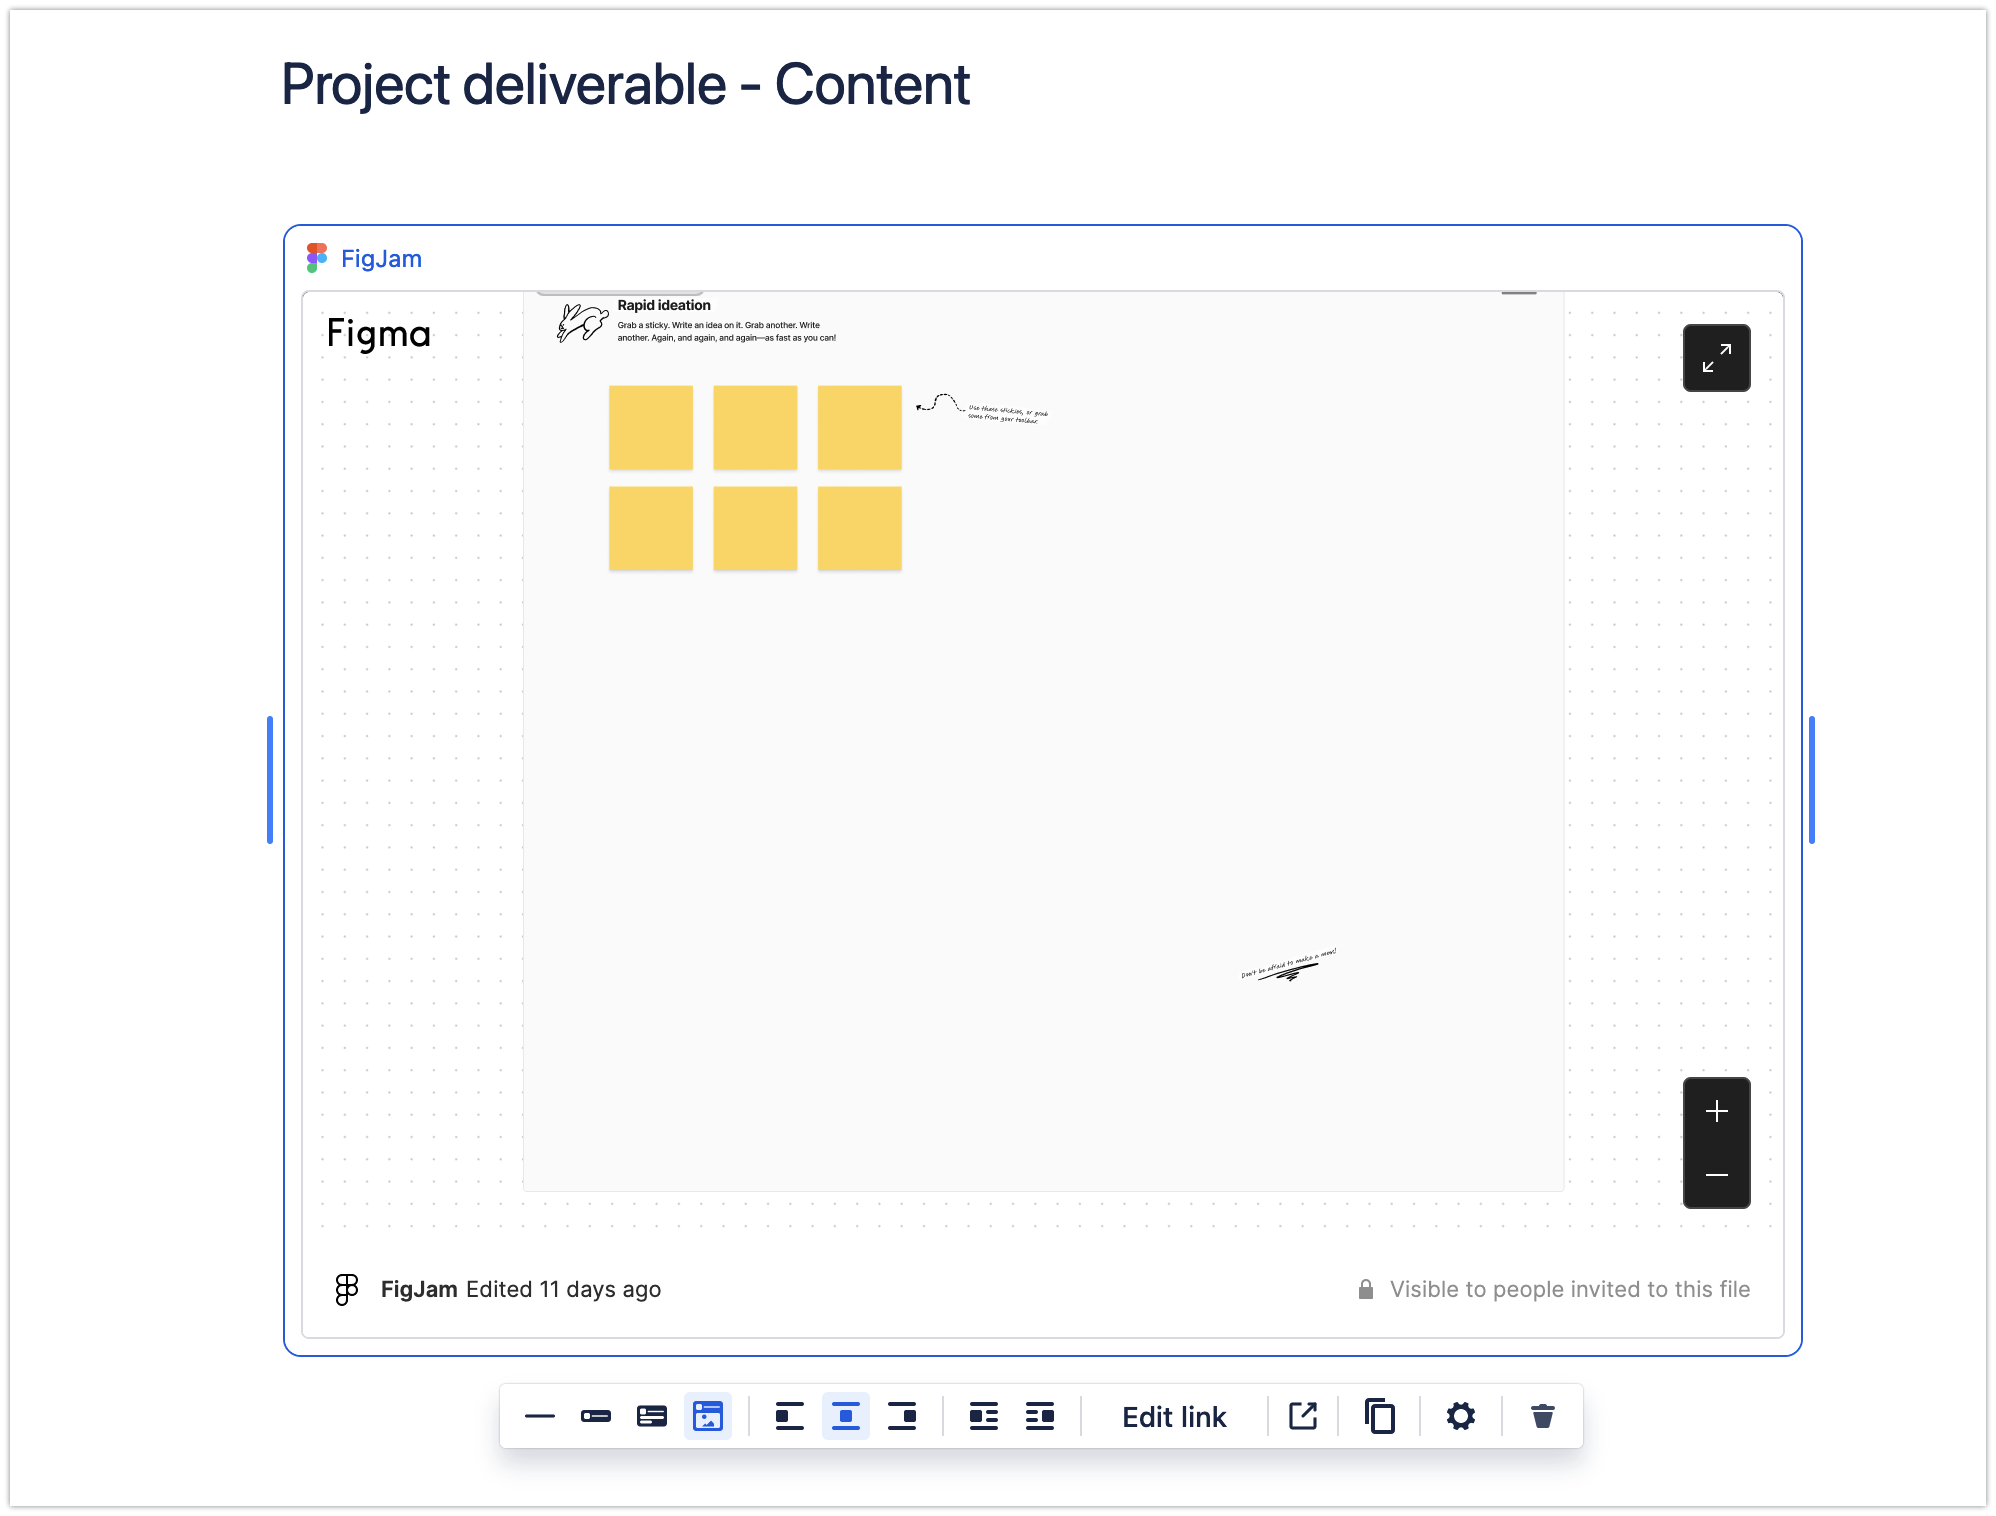The width and height of the screenshot is (1996, 1516).
Task: Align the embed to the left
Action: click(x=789, y=1416)
